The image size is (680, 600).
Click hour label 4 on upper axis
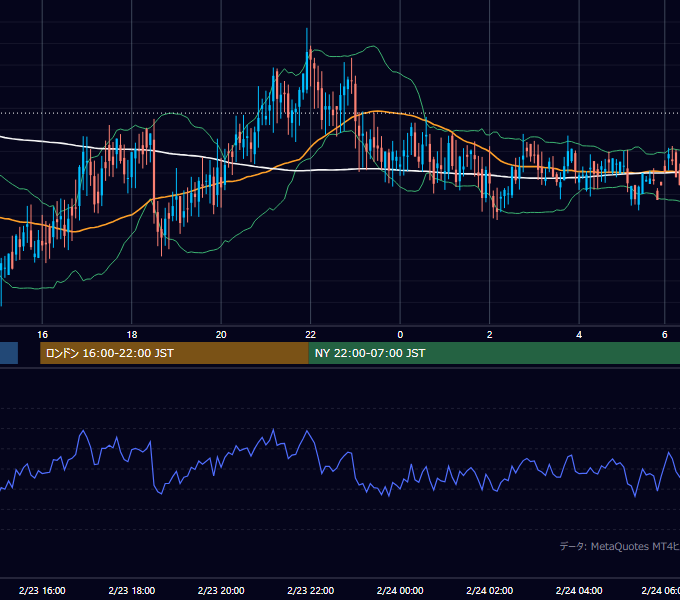tap(579, 335)
